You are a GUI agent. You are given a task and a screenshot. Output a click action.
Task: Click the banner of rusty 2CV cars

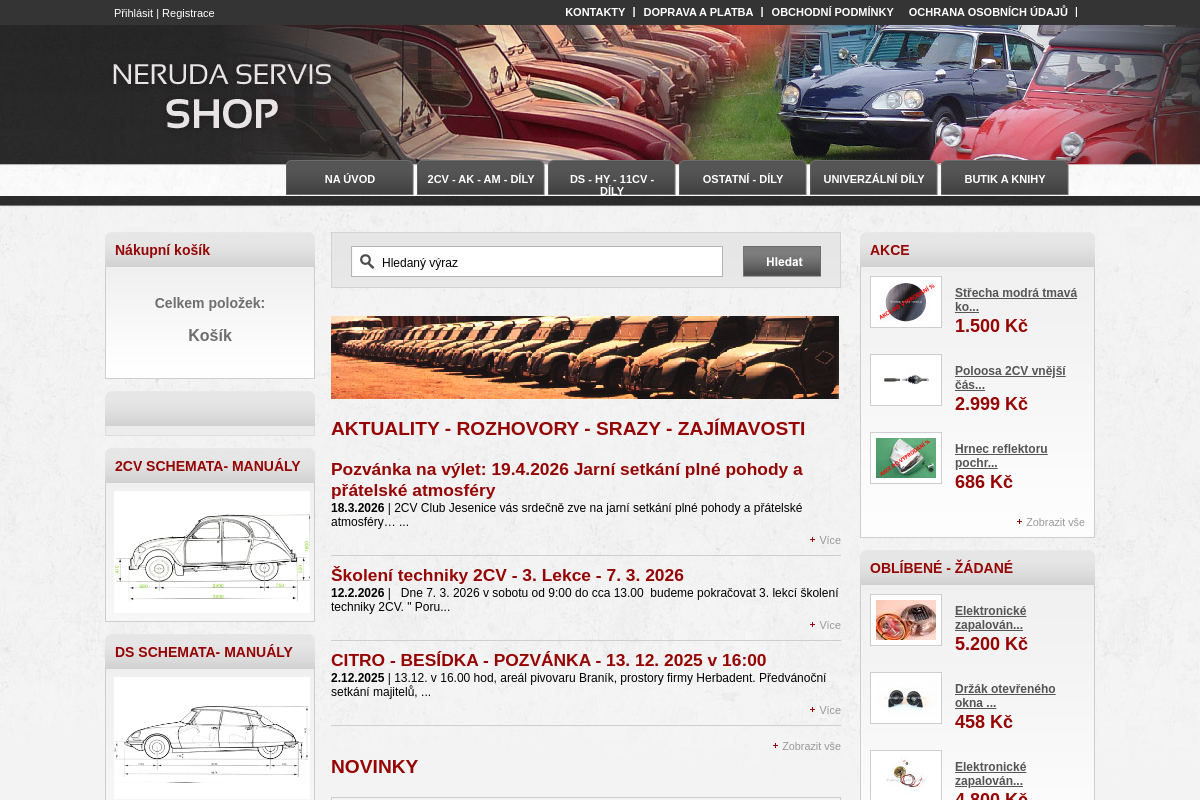[x=584, y=357]
